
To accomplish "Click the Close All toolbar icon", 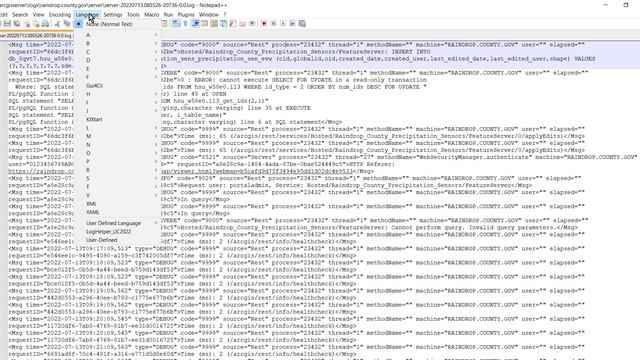I will click(36, 24).
